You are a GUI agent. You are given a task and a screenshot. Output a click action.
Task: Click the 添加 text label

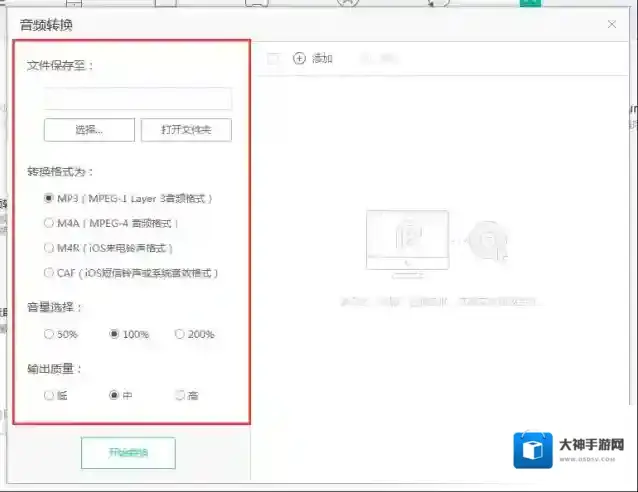coord(322,59)
